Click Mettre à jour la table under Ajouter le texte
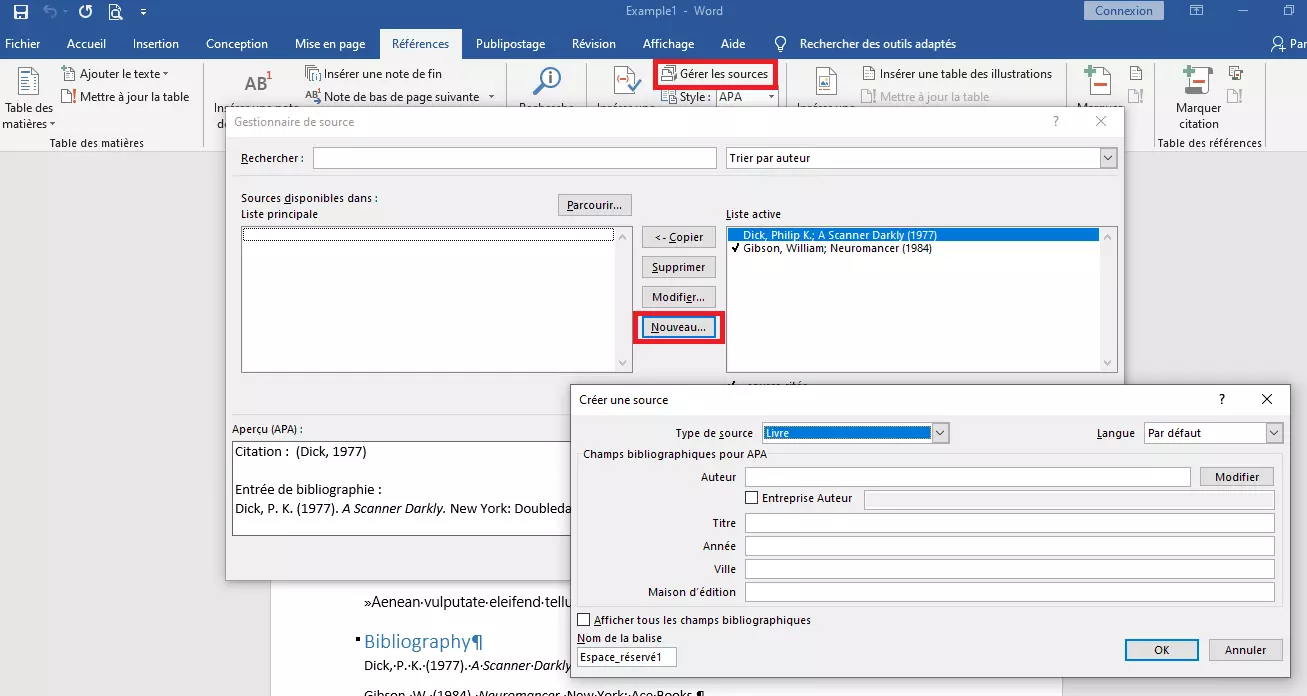 [125, 97]
